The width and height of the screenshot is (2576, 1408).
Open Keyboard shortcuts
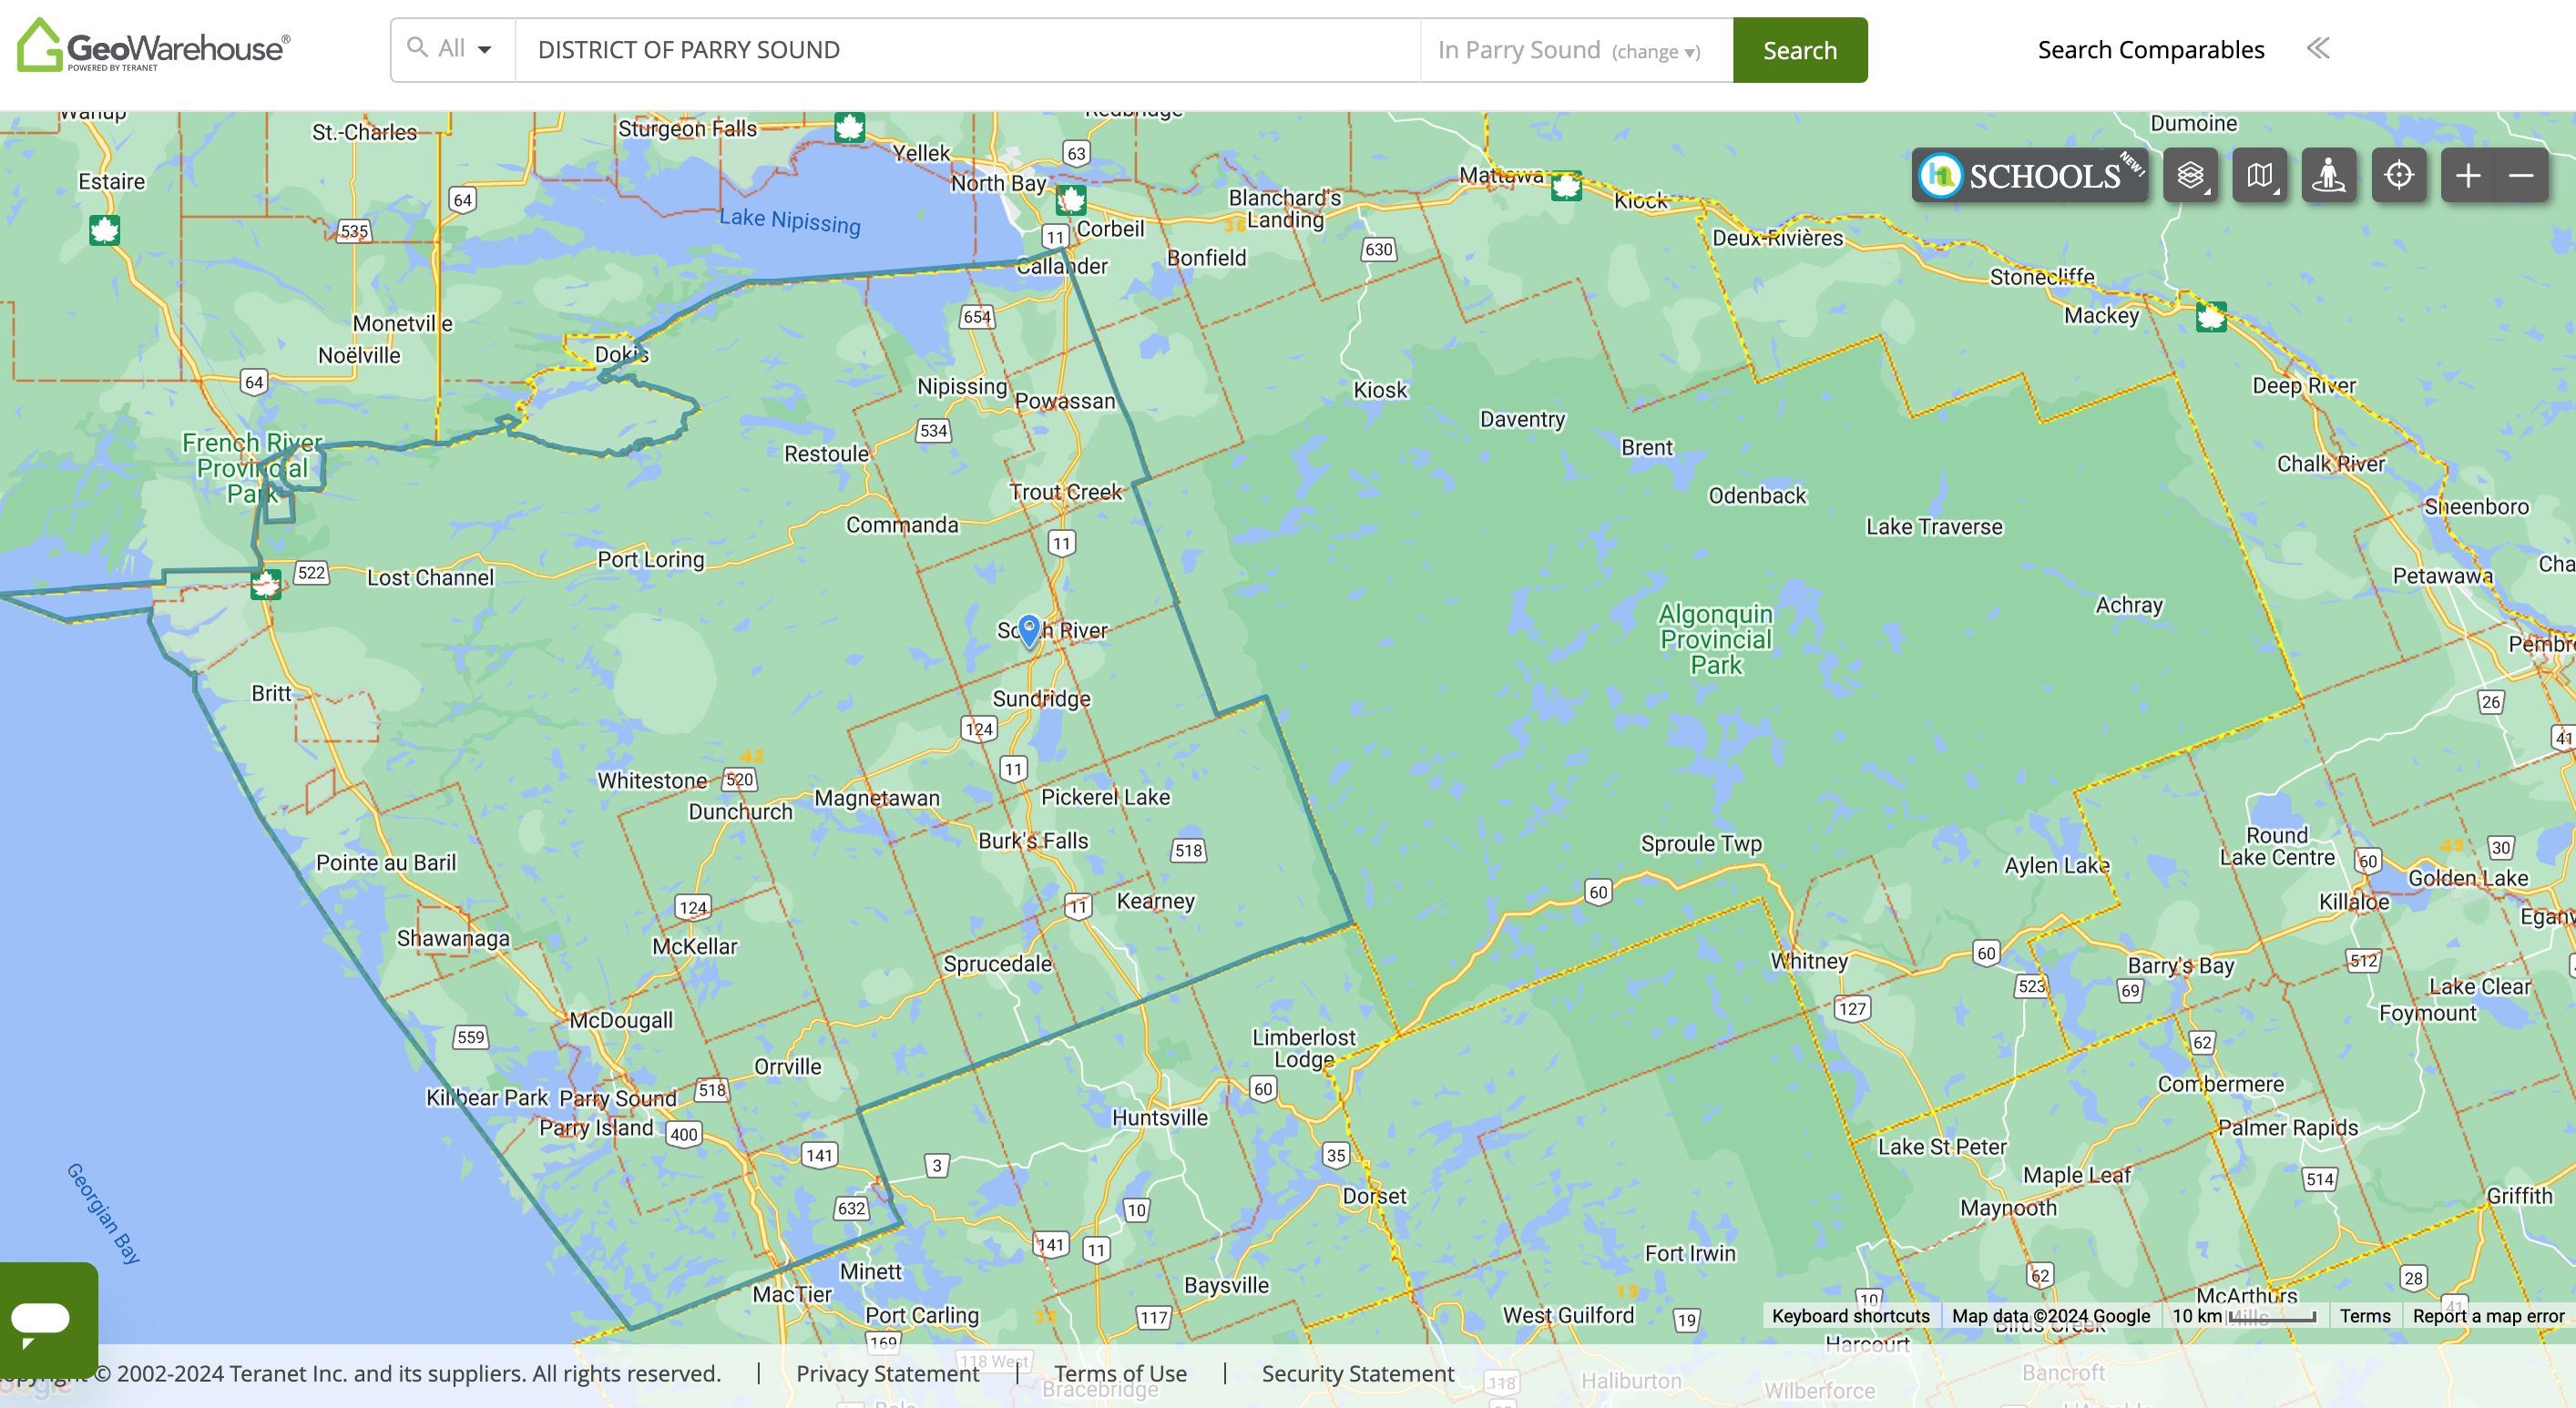coord(1850,1316)
